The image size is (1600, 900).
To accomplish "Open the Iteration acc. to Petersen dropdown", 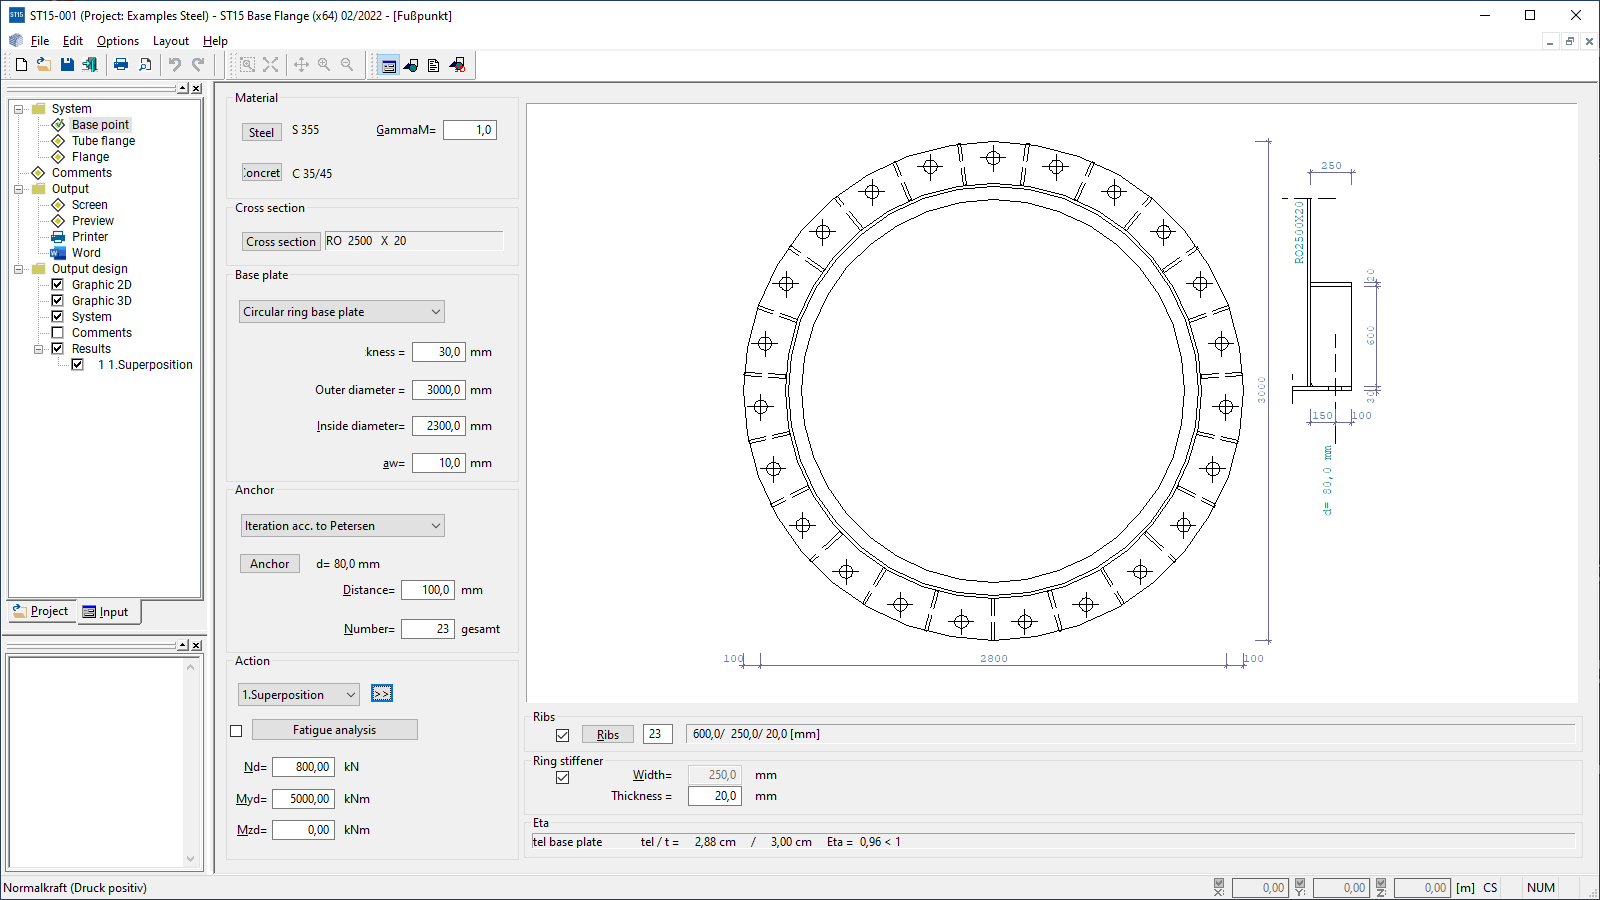I will coord(342,526).
